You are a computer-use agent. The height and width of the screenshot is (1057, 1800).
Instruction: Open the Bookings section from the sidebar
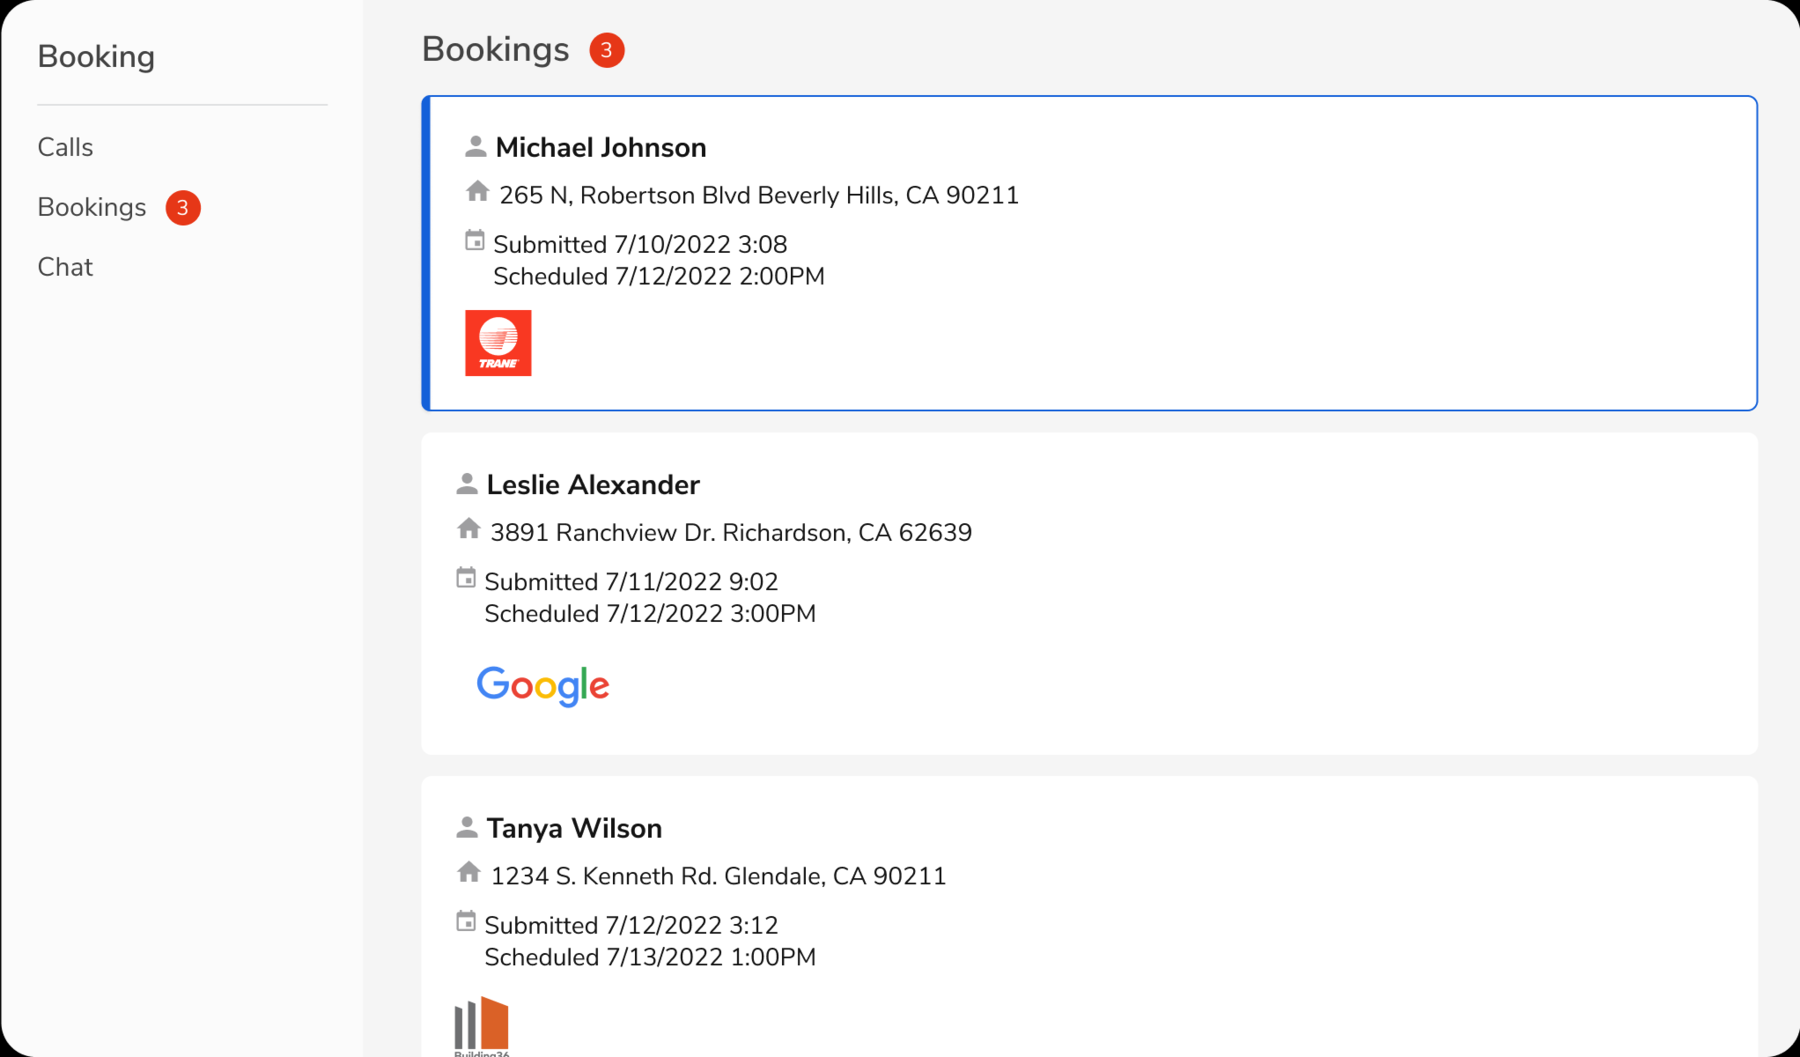click(91, 207)
